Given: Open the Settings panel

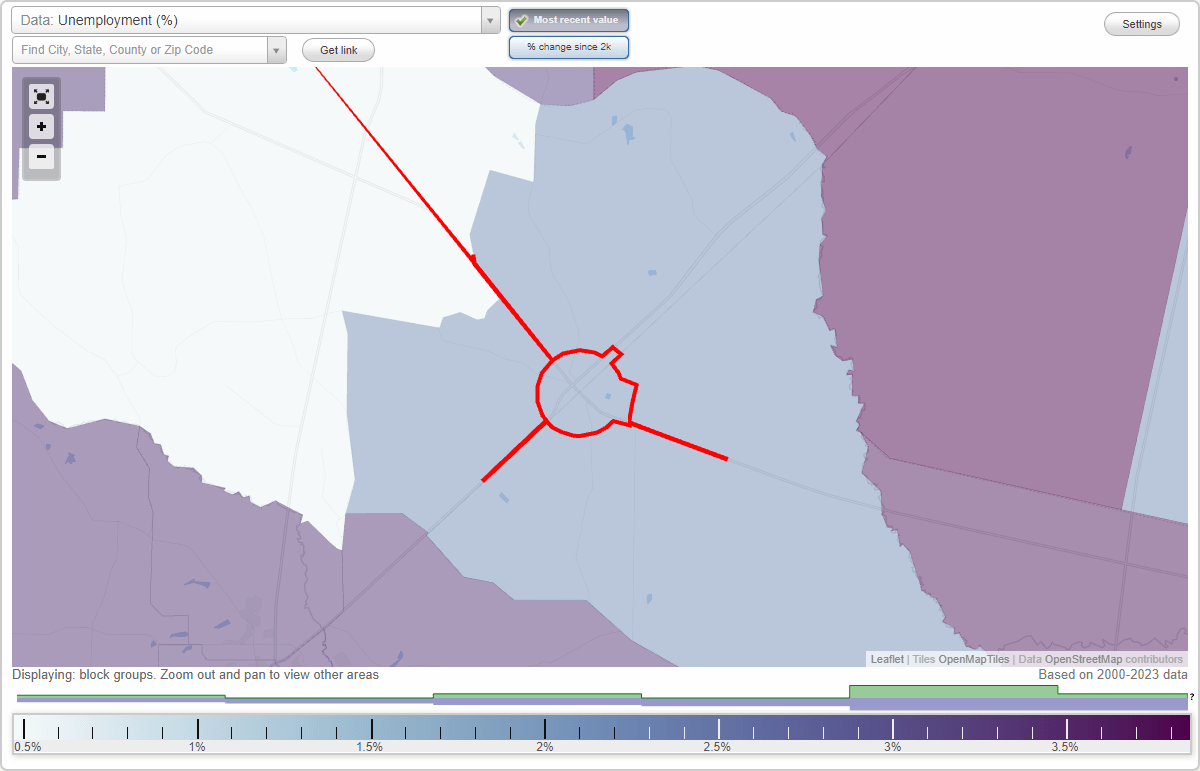Looking at the screenshot, I should (x=1141, y=23).
